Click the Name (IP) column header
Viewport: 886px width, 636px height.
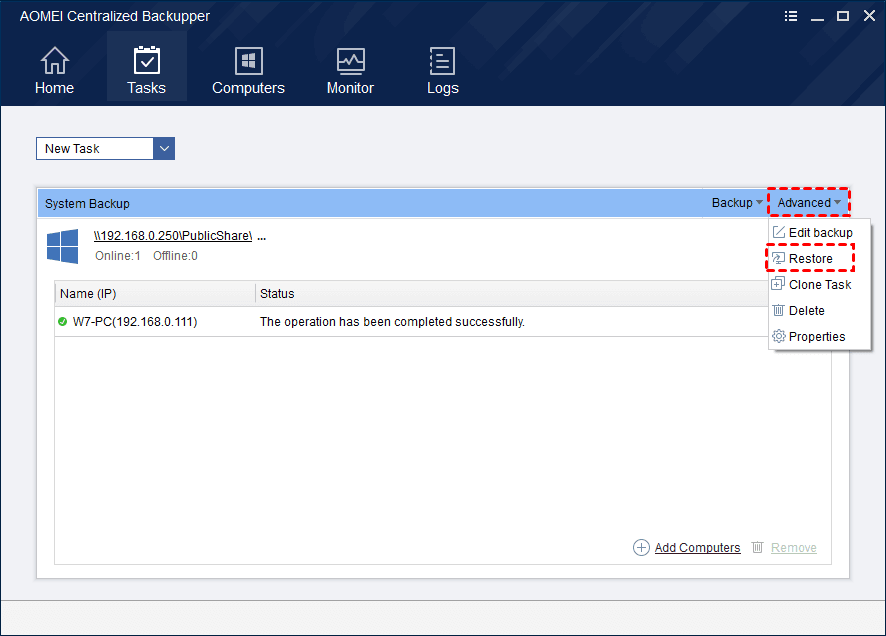[x=155, y=294]
